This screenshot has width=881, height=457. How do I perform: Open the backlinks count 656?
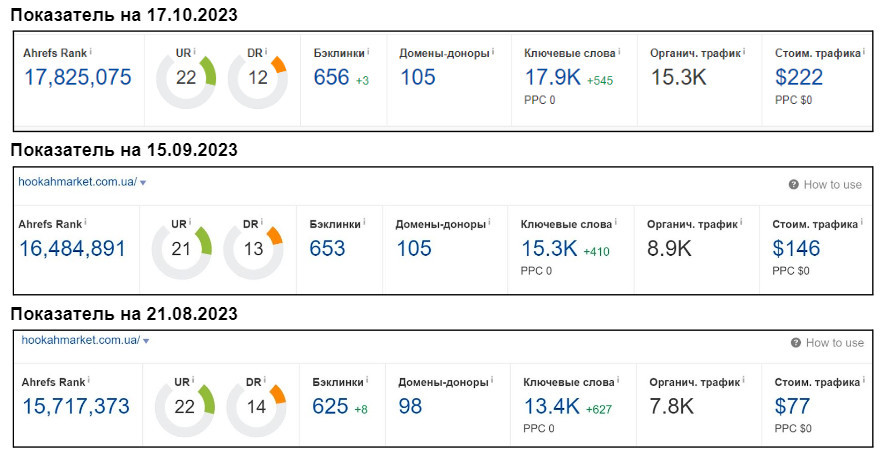pos(331,77)
